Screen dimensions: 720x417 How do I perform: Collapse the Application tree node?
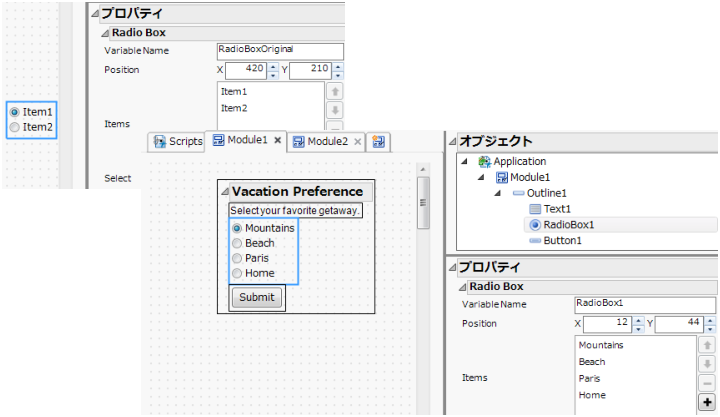pos(464,162)
